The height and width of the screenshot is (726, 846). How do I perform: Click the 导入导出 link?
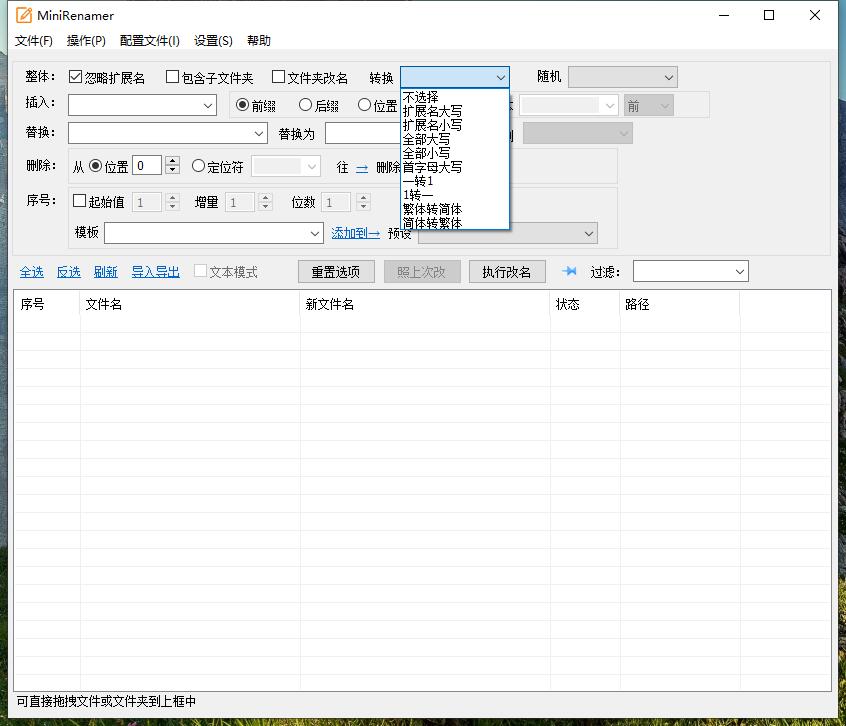155,271
